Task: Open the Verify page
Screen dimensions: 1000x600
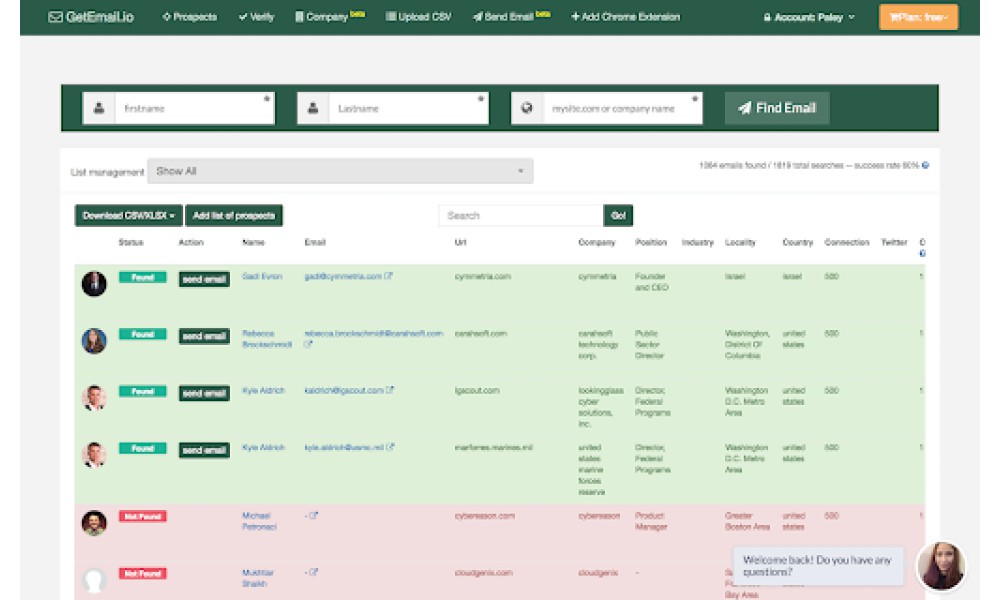Action: (x=256, y=17)
